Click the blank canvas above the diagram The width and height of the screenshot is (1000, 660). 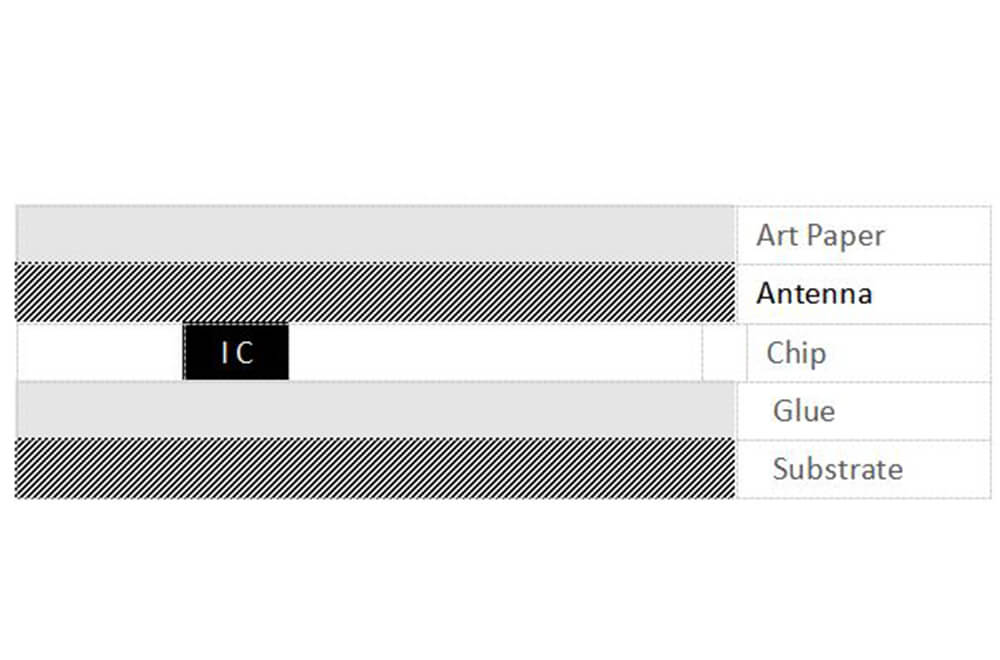click(x=500, y=100)
